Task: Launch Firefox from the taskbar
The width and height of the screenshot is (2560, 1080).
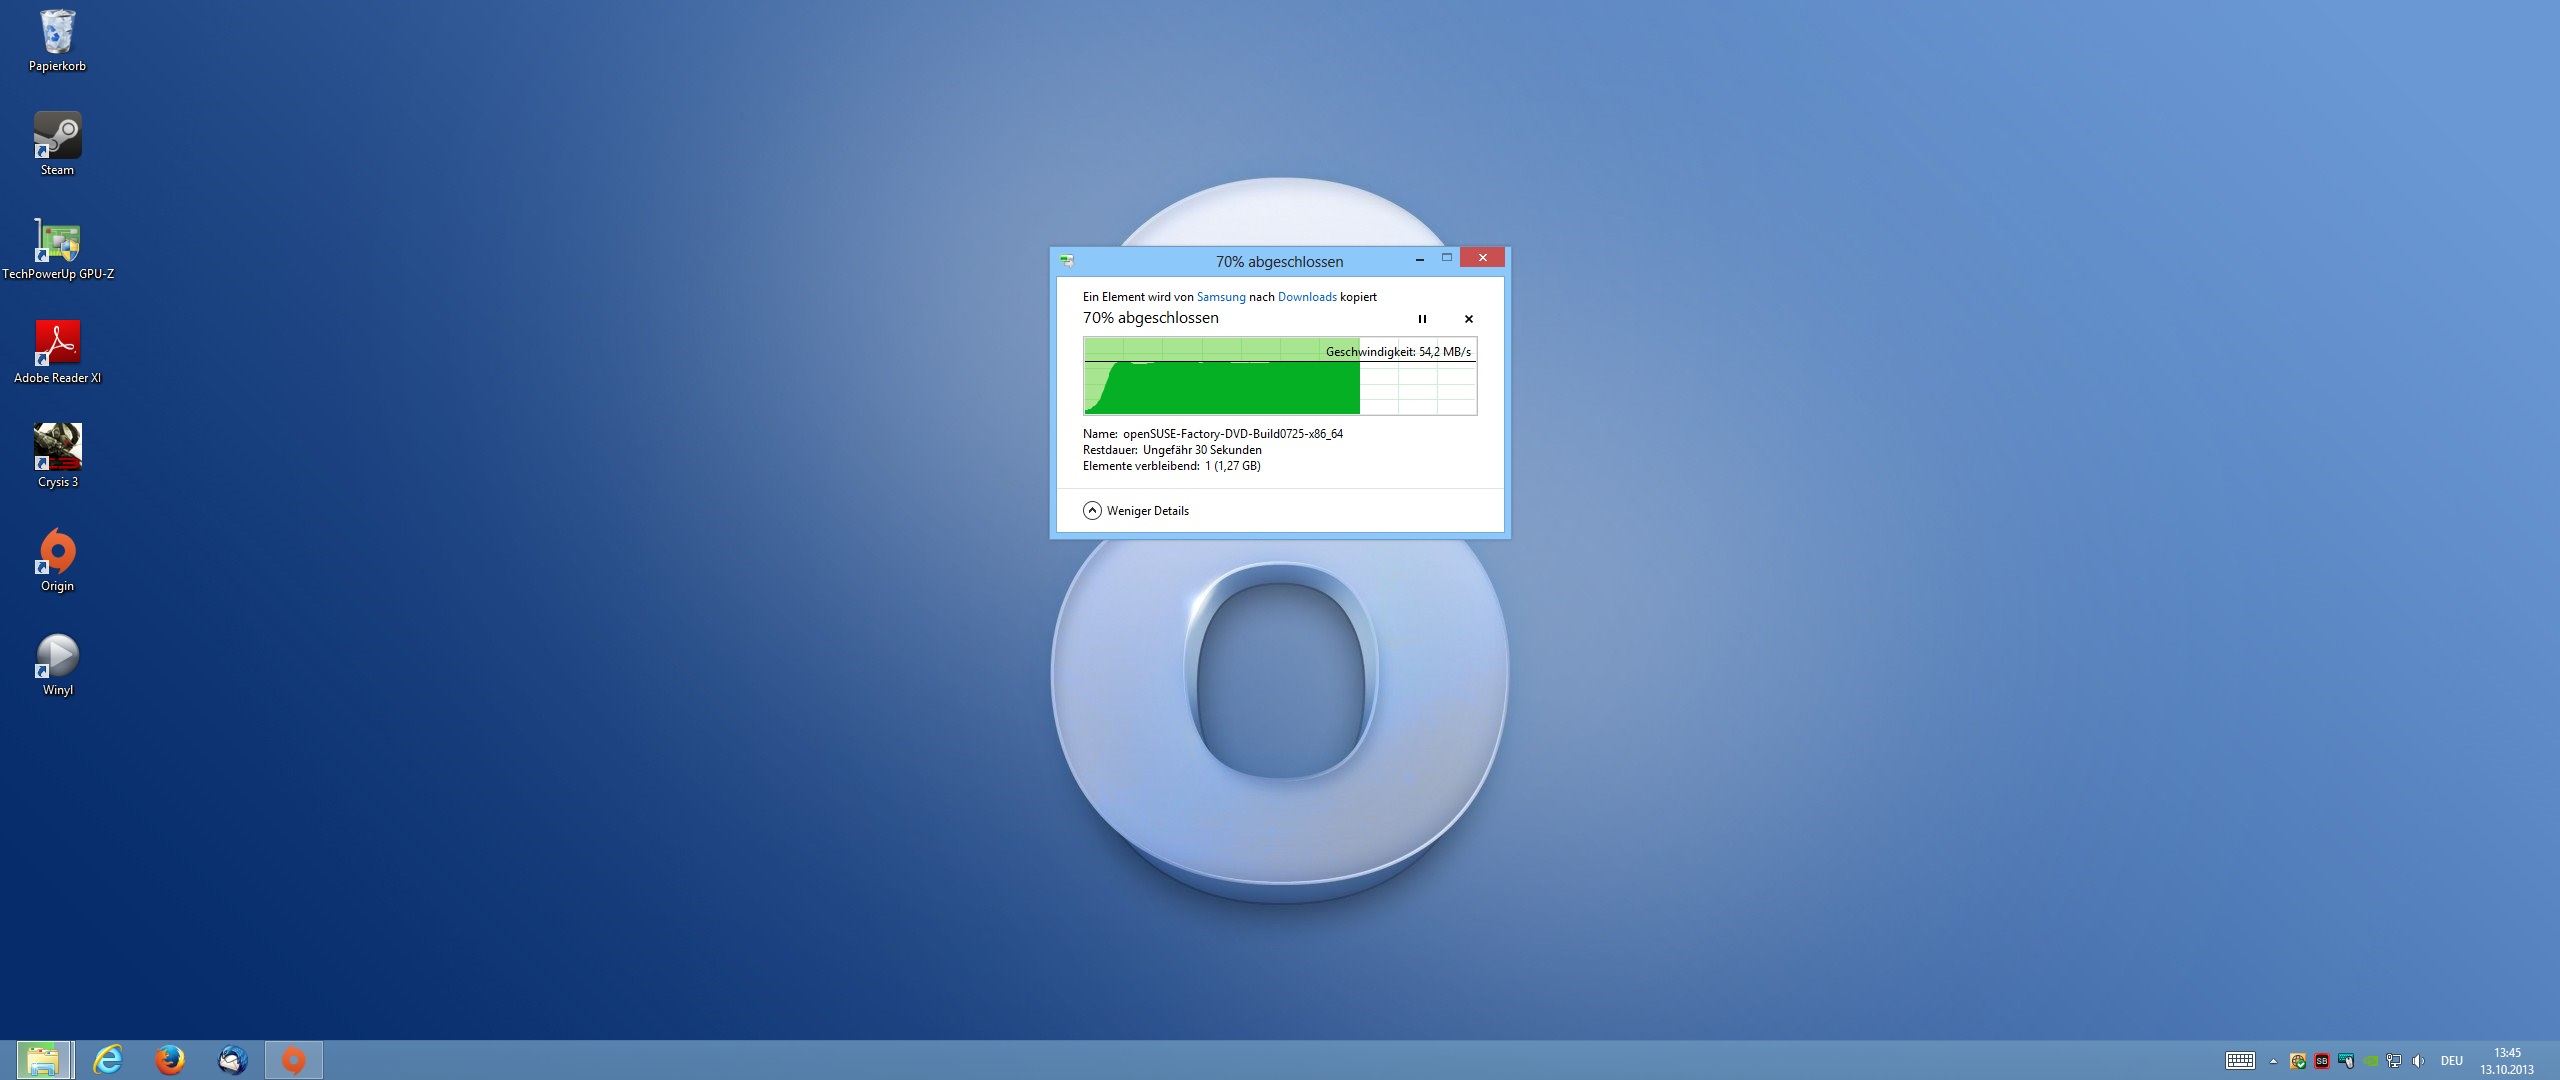Action: pos(170,1060)
